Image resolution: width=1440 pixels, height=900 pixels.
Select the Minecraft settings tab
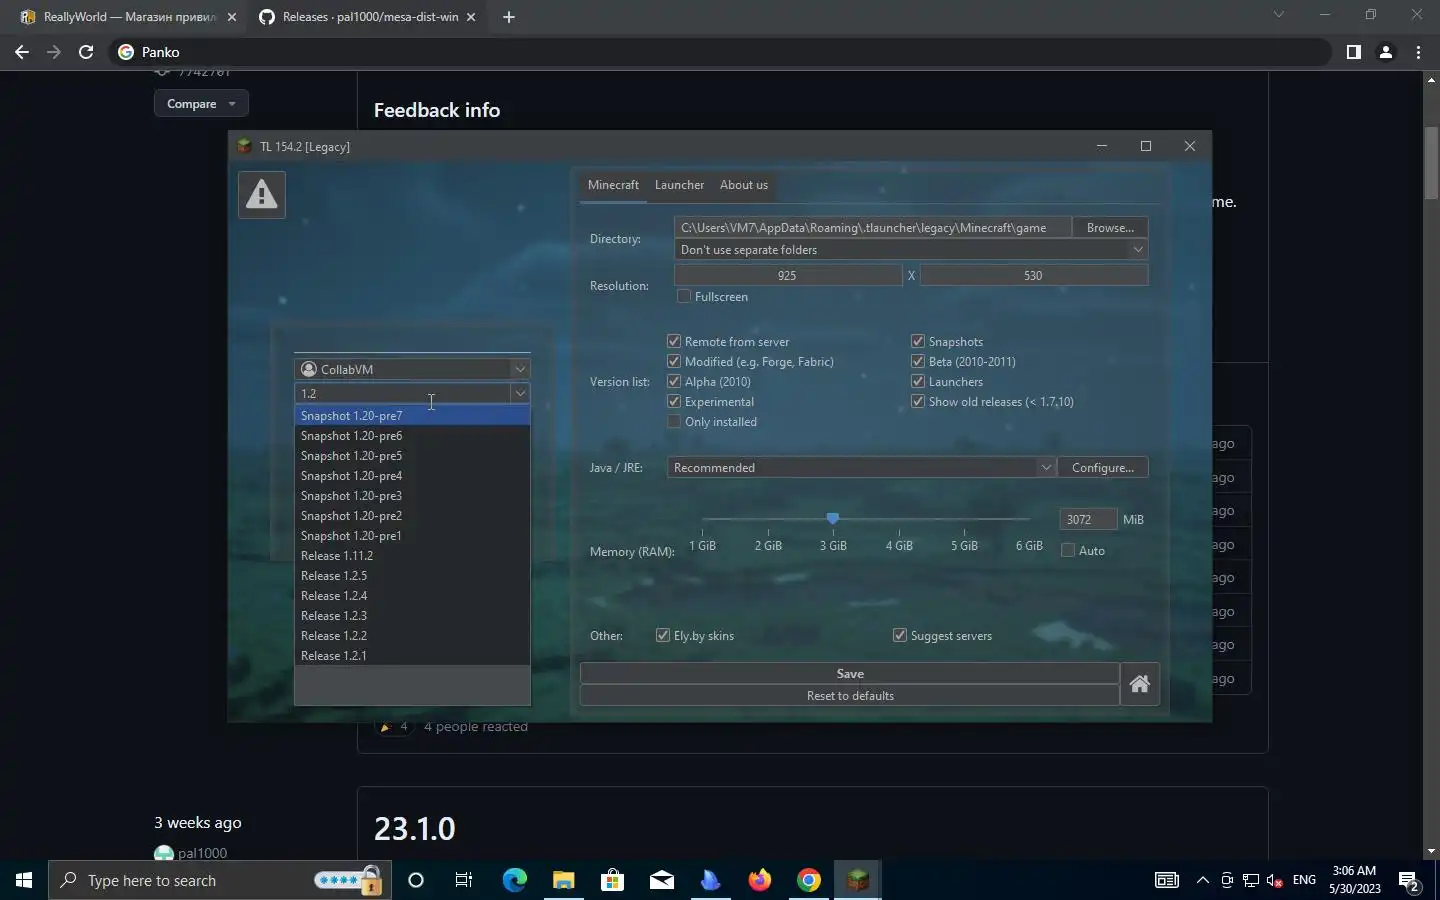point(613,185)
